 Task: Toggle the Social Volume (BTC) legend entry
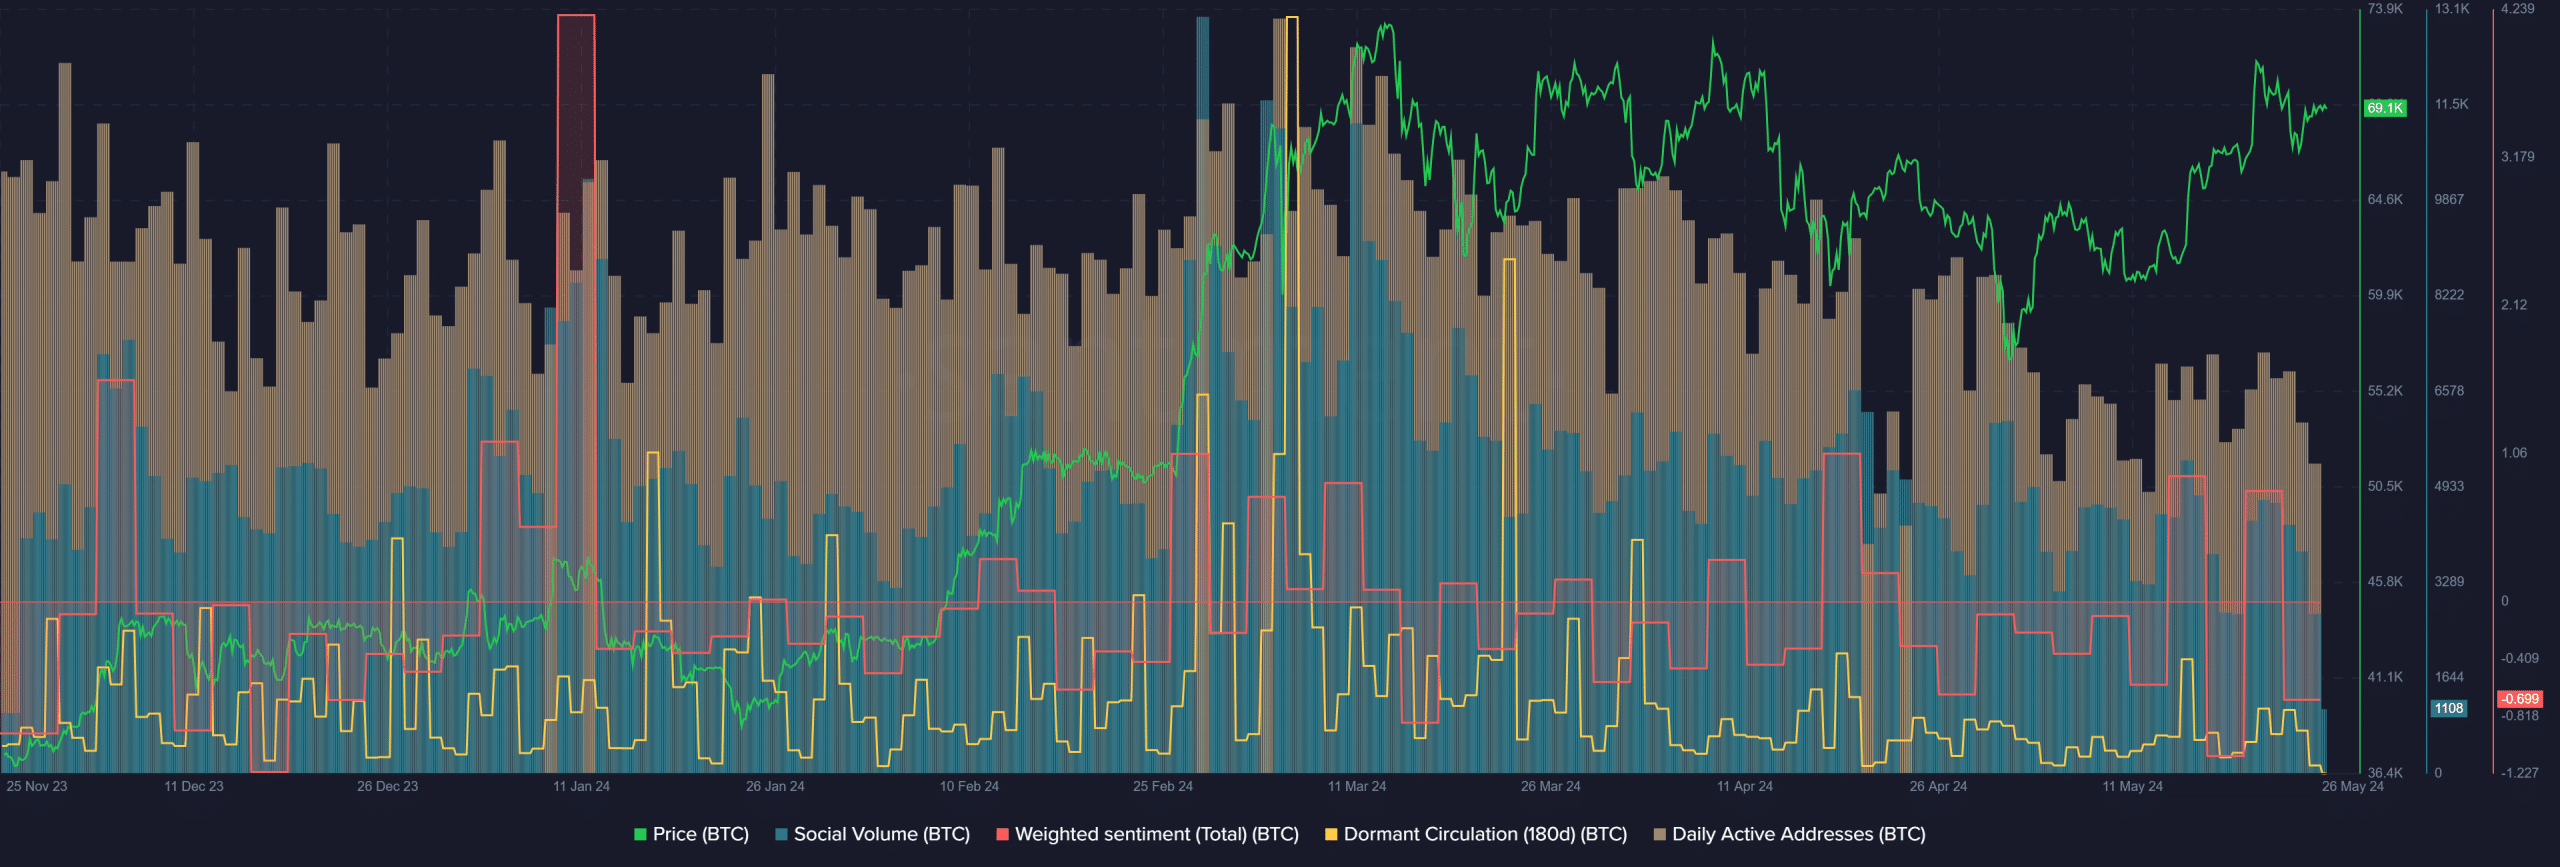tap(872, 834)
